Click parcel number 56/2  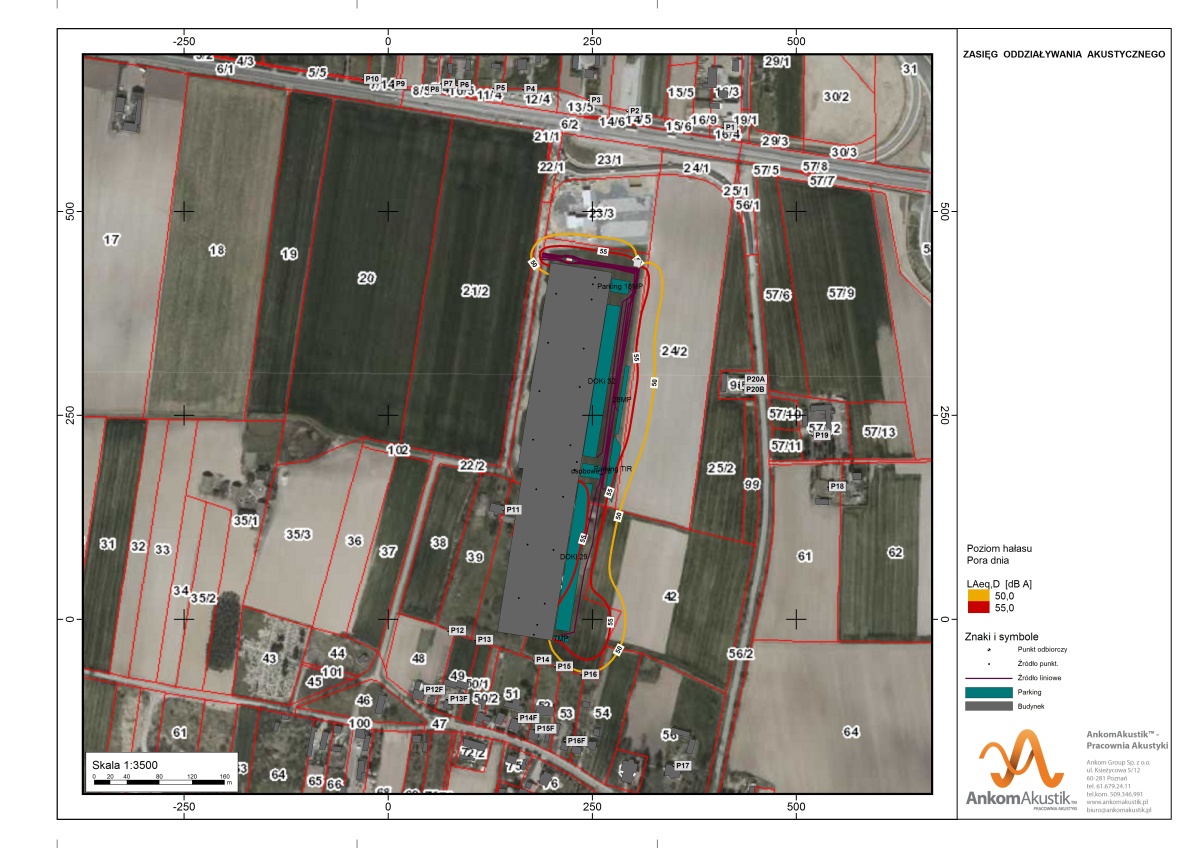coord(740,654)
